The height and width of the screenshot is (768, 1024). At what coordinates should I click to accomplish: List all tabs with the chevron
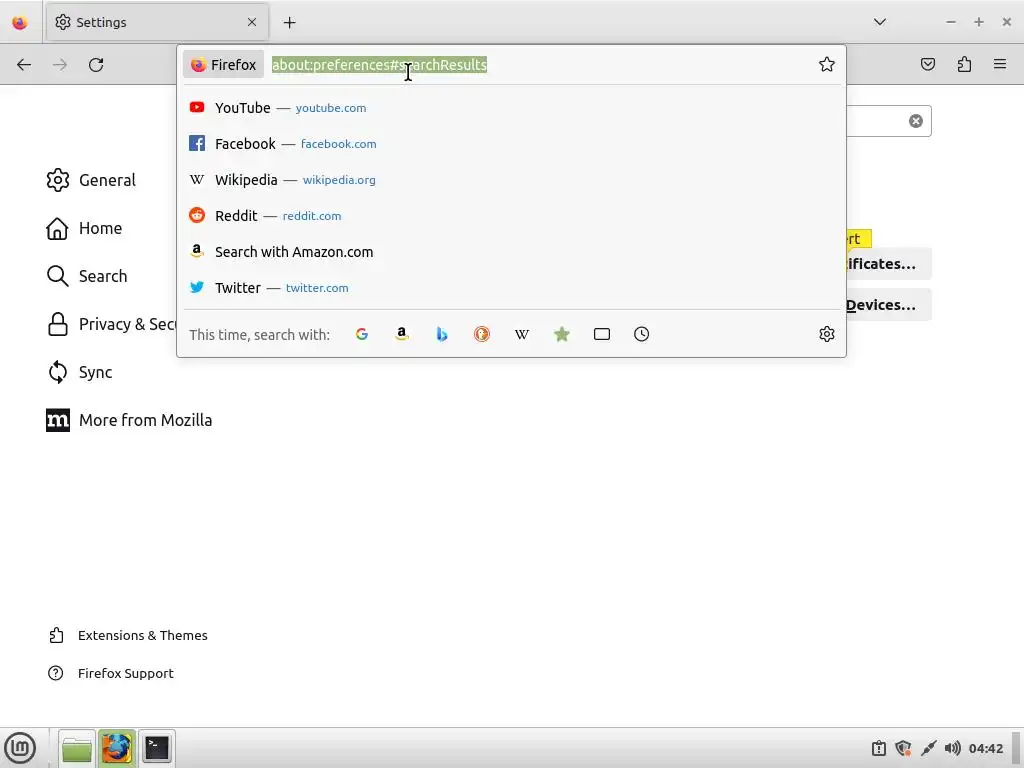pyautogui.click(x=880, y=22)
